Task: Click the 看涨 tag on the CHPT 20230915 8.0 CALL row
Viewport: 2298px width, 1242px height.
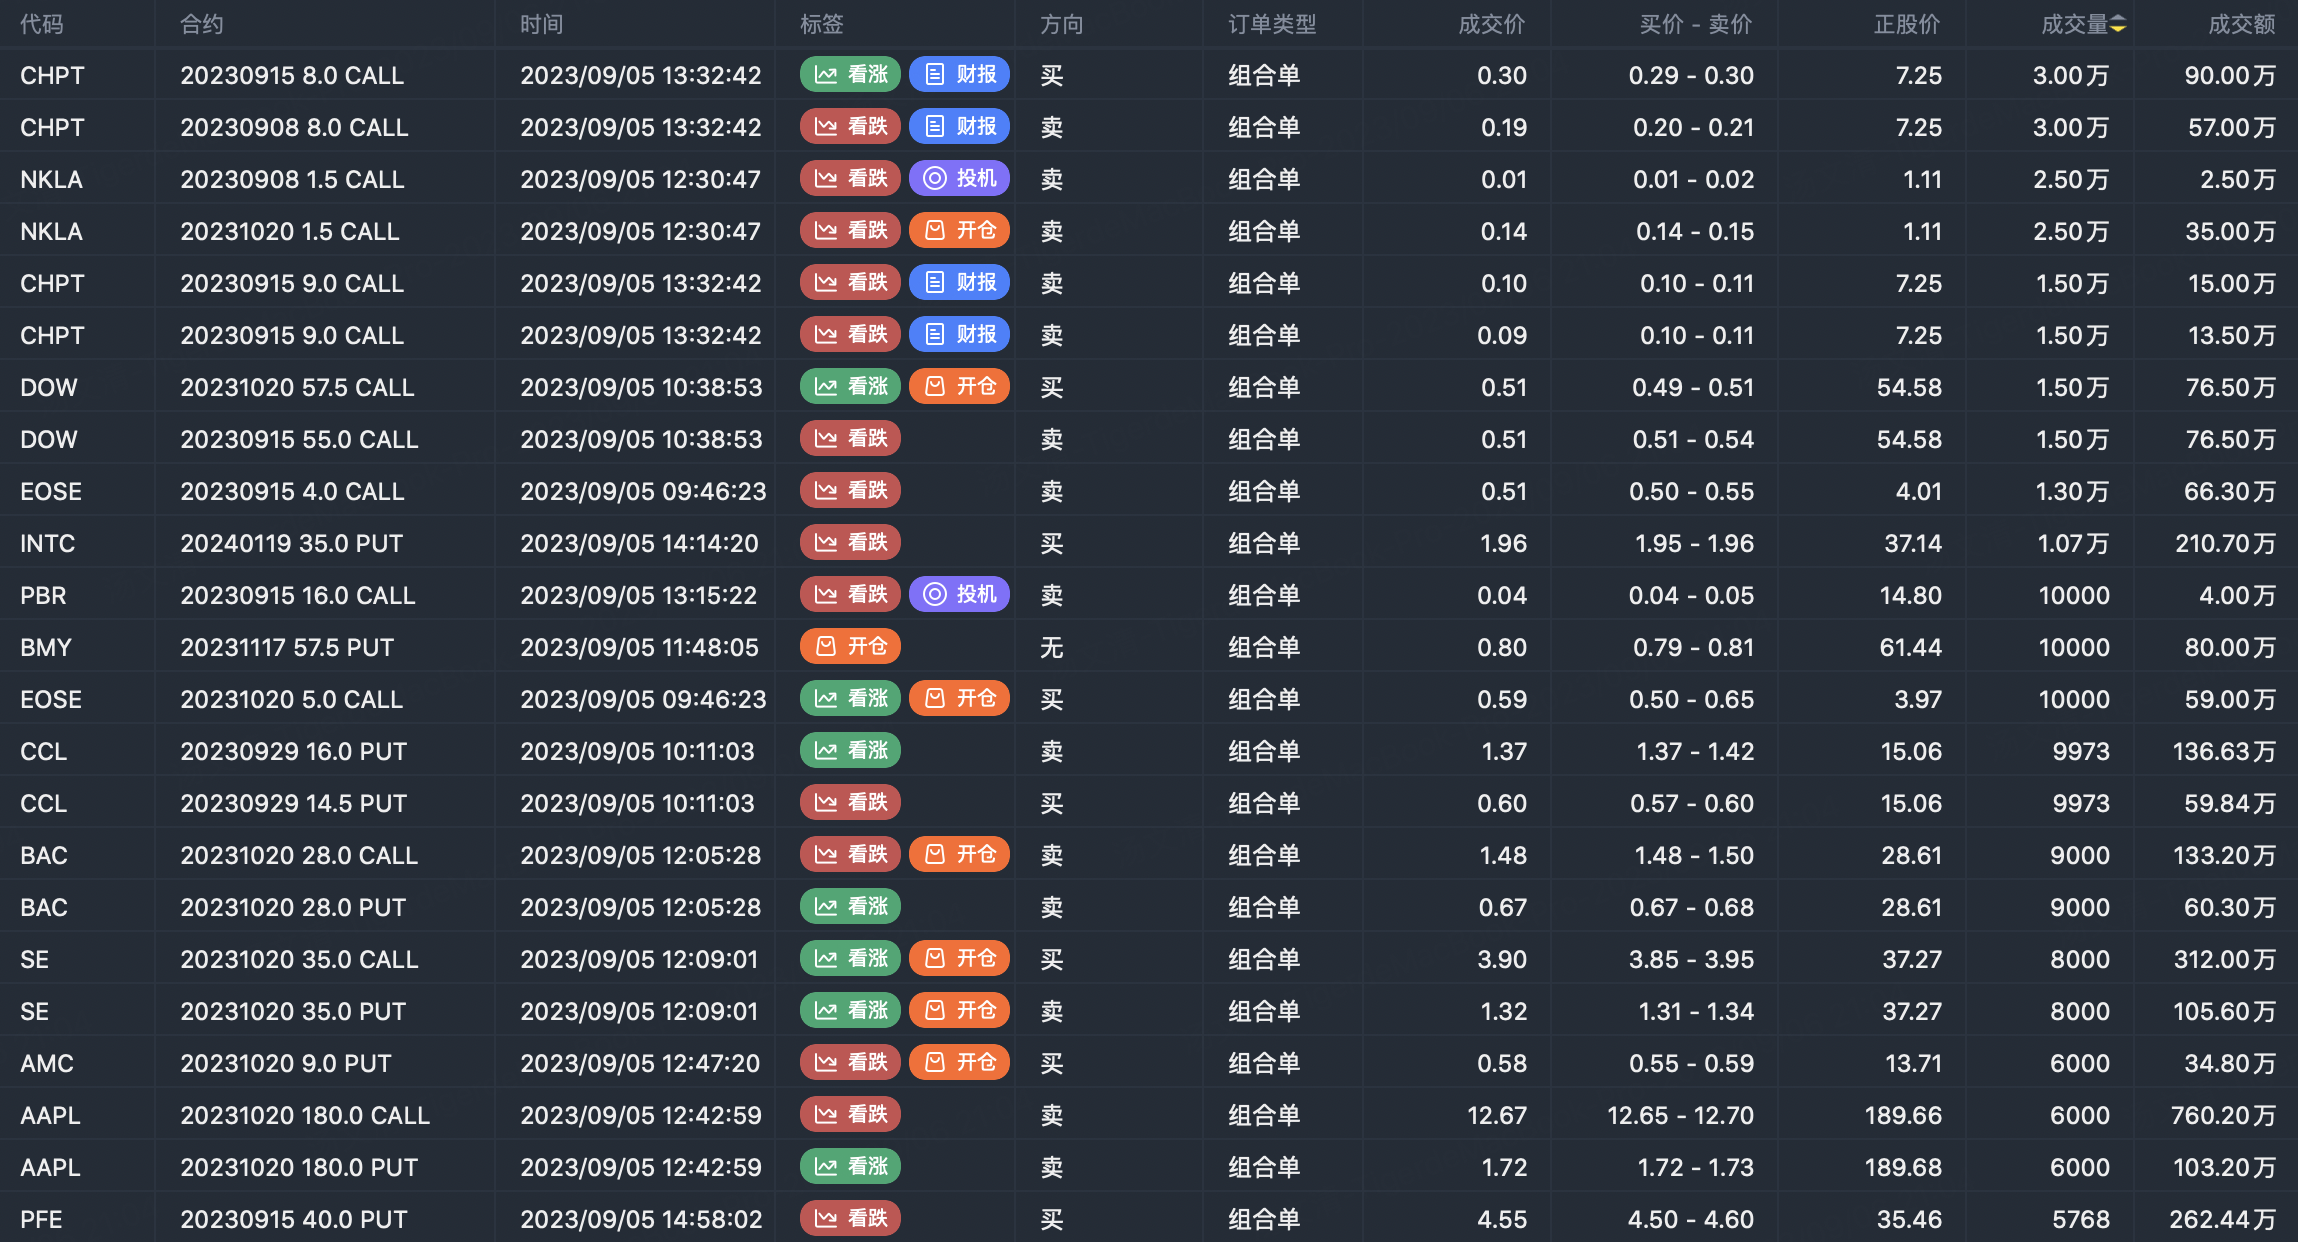Action: coord(850,75)
